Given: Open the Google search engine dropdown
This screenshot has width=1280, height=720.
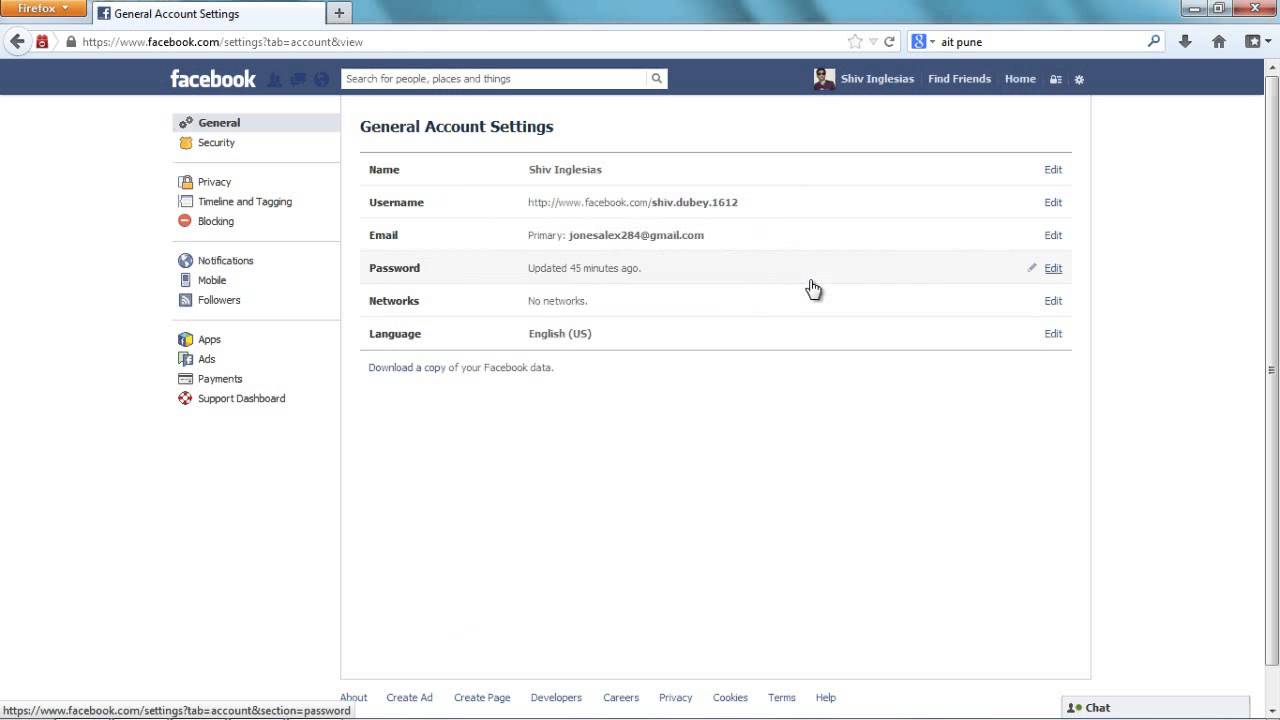Looking at the screenshot, I should [923, 42].
